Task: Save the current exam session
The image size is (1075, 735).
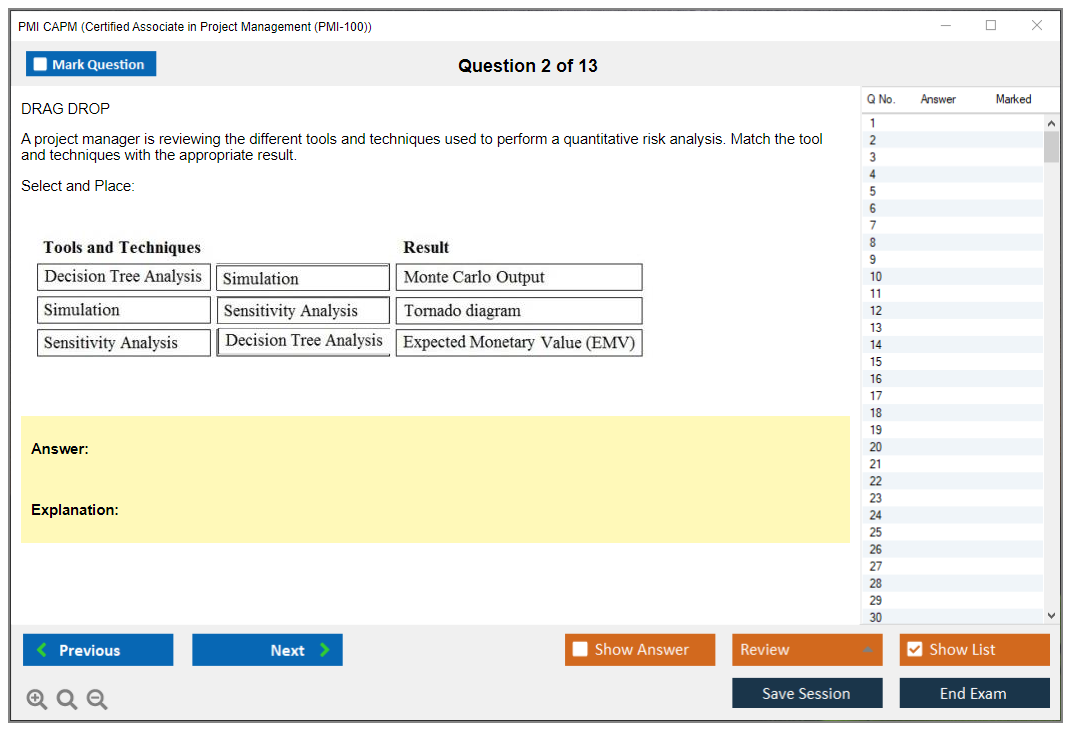Action: [x=807, y=693]
